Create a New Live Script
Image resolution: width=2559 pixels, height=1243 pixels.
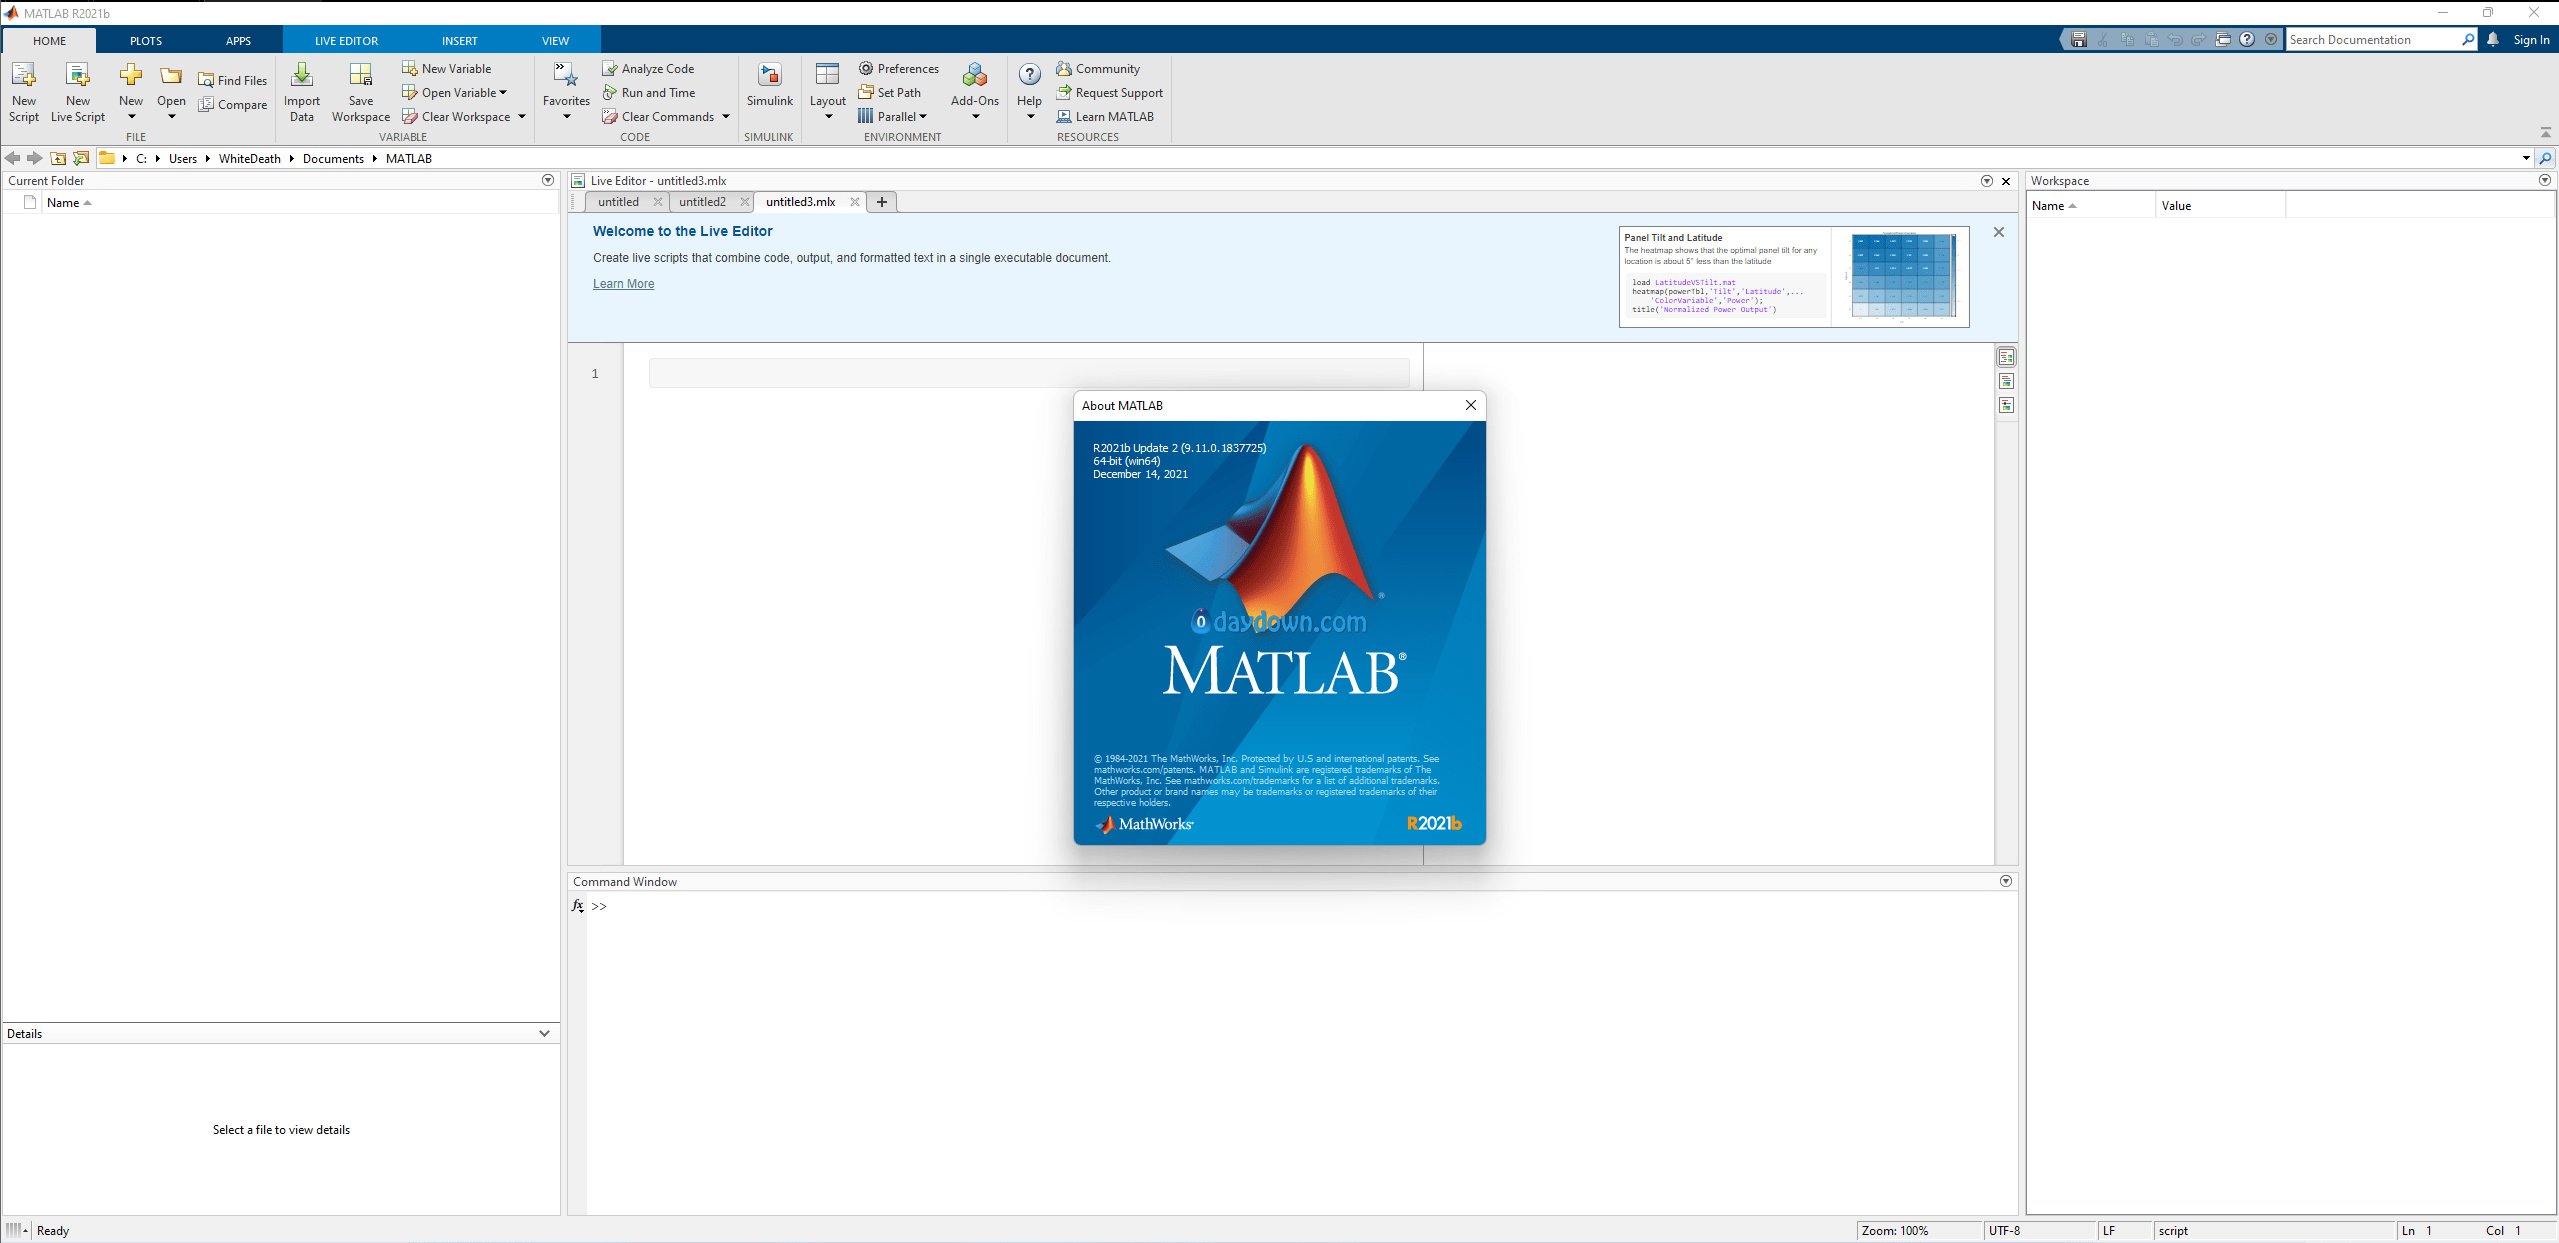(x=78, y=93)
